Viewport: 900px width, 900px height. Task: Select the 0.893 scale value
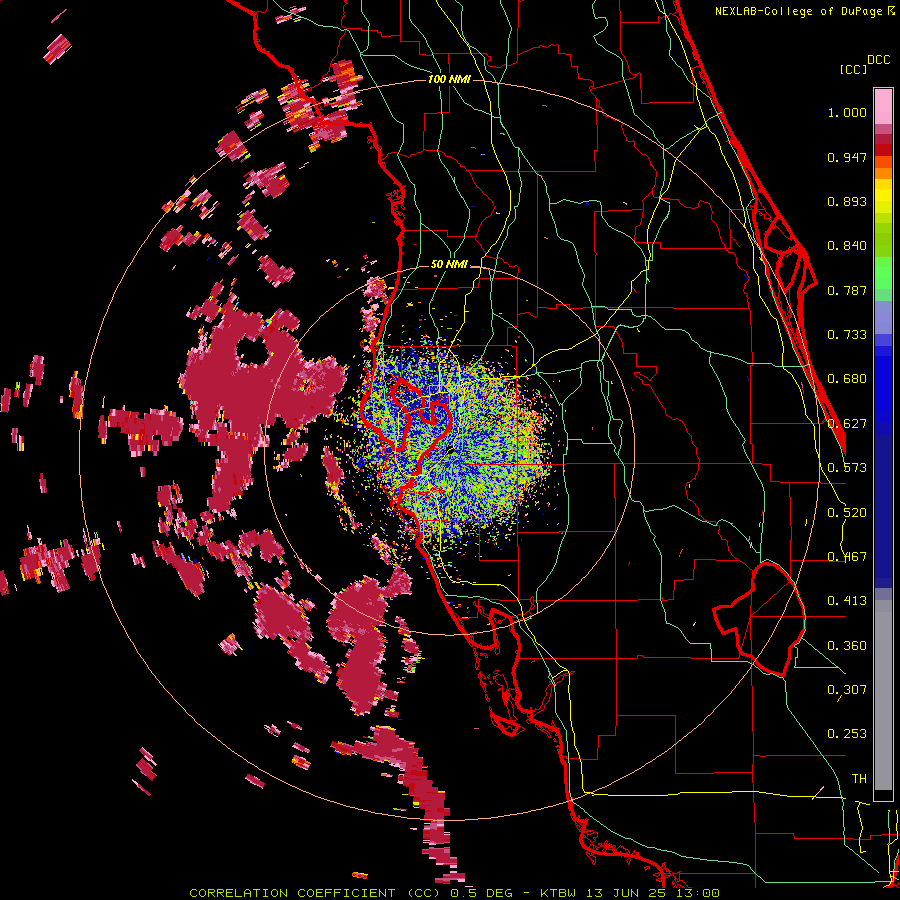pos(847,201)
